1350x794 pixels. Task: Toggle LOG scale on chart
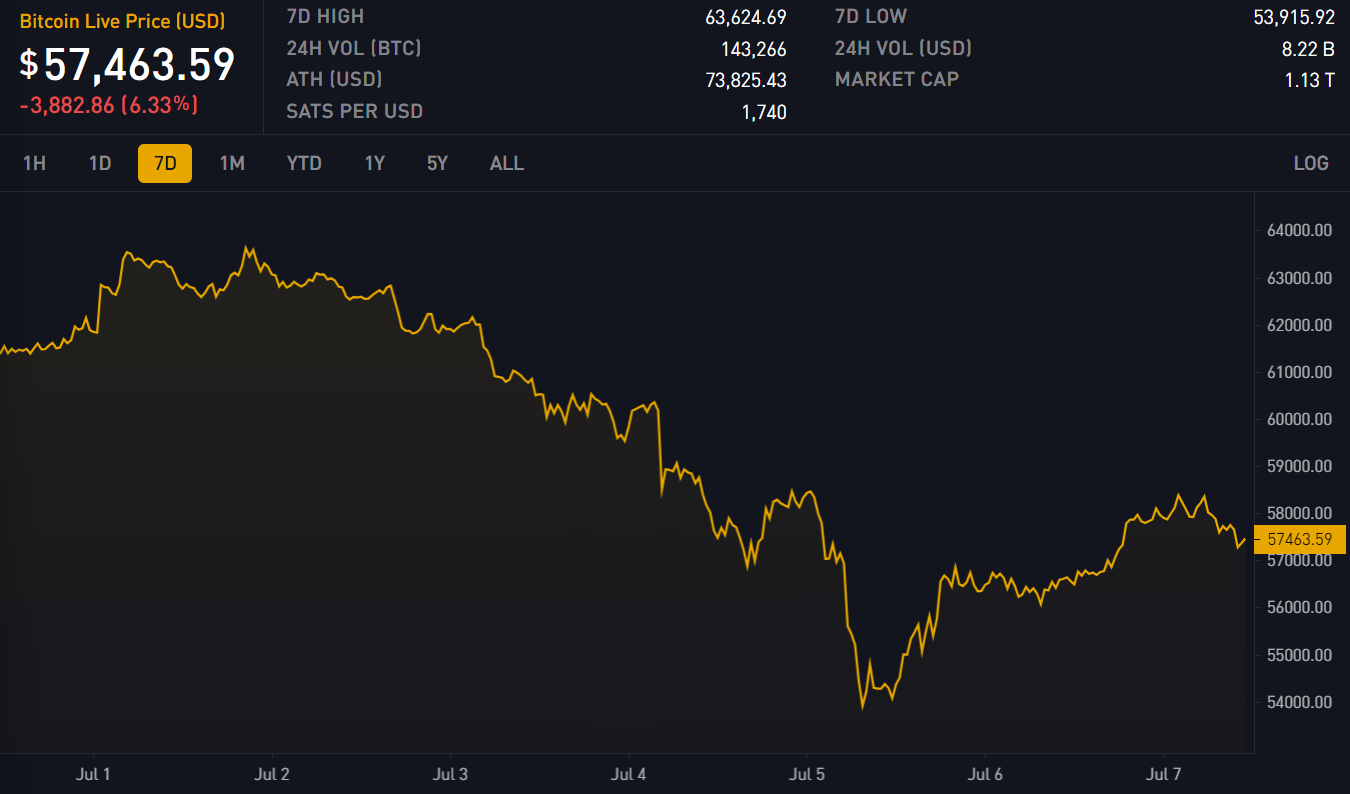[x=1311, y=163]
